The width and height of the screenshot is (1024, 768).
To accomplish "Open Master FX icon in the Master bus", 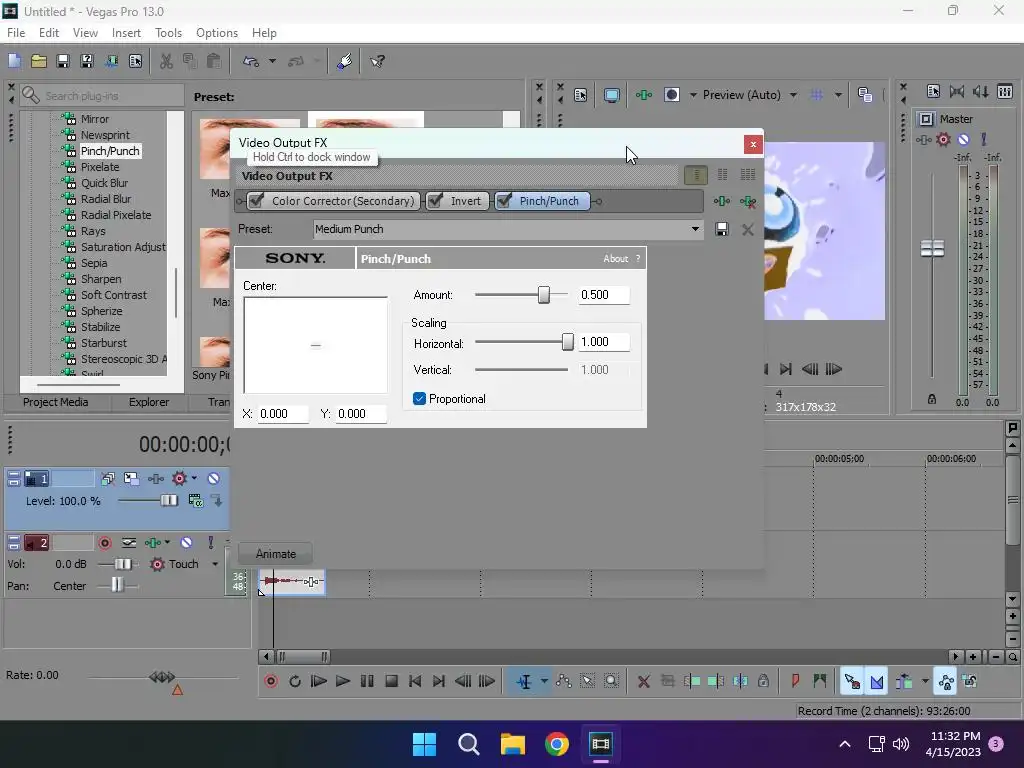I will pyautogui.click(x=923, y=140).
